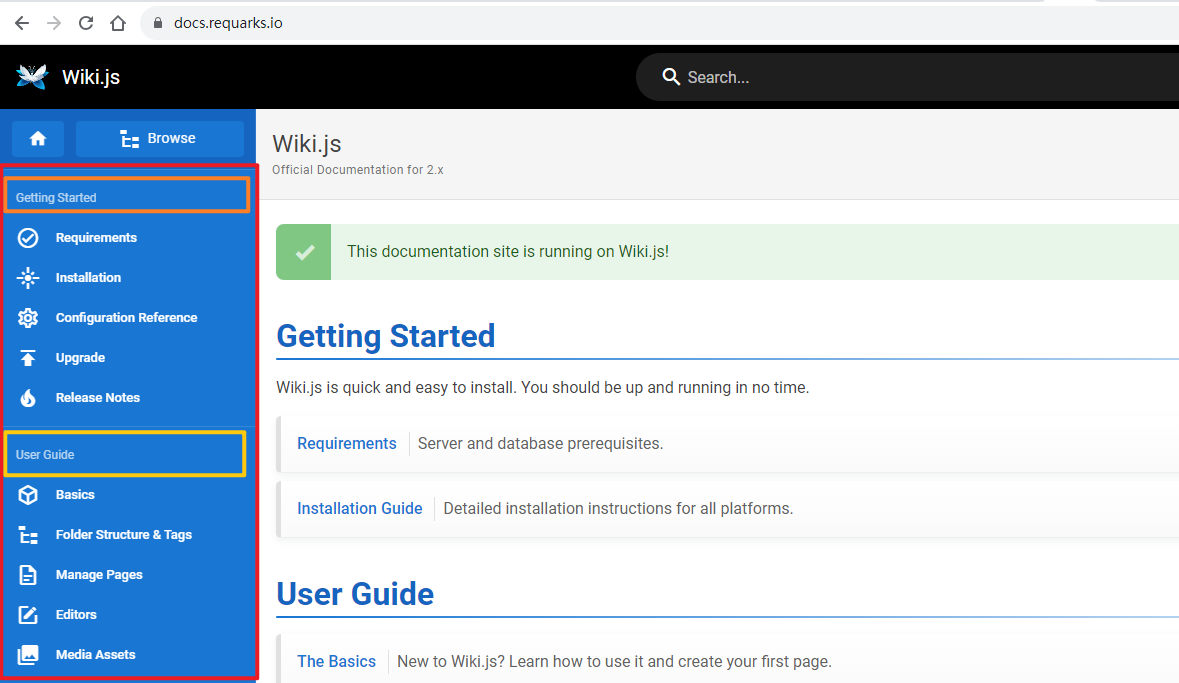Click the magnifier search icon
Screen dimensions: 1179x683
coord(671,76)
